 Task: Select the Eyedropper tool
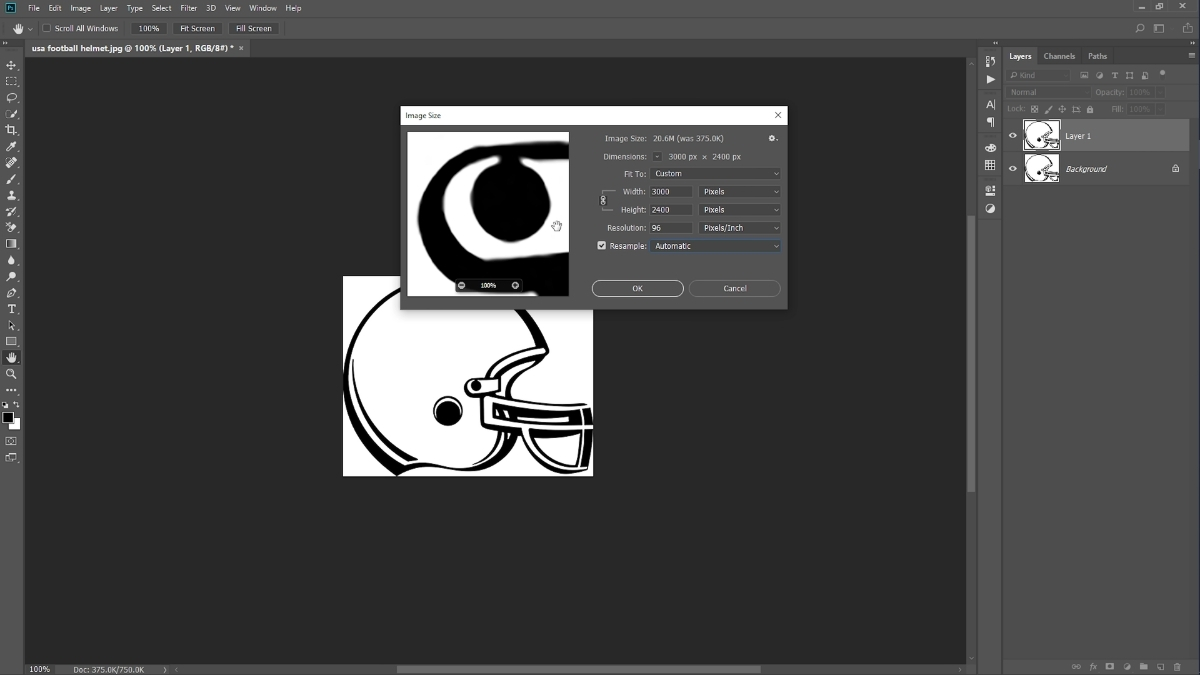11,146
